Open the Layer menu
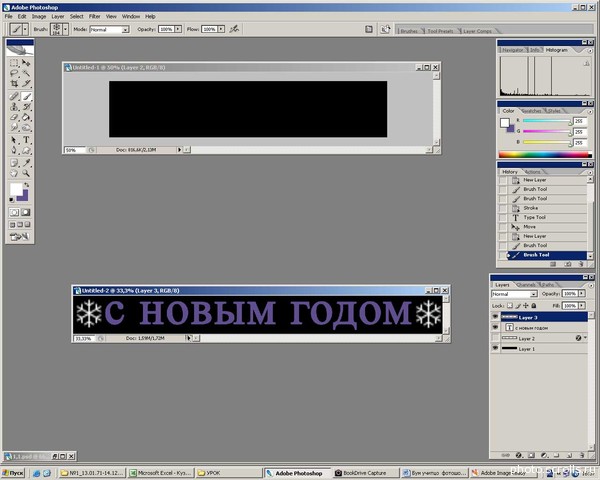Image resolution: width=600 pixels, height=480 pixels. coord(58,16)
